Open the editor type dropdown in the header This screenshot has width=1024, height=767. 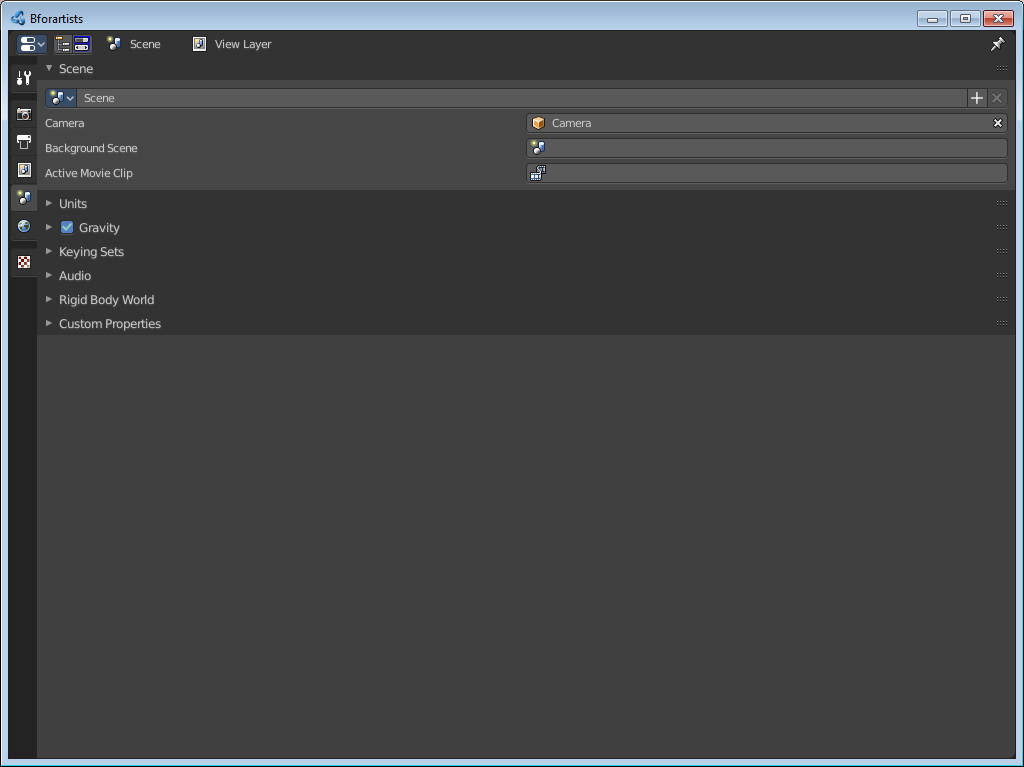[31, 44]
